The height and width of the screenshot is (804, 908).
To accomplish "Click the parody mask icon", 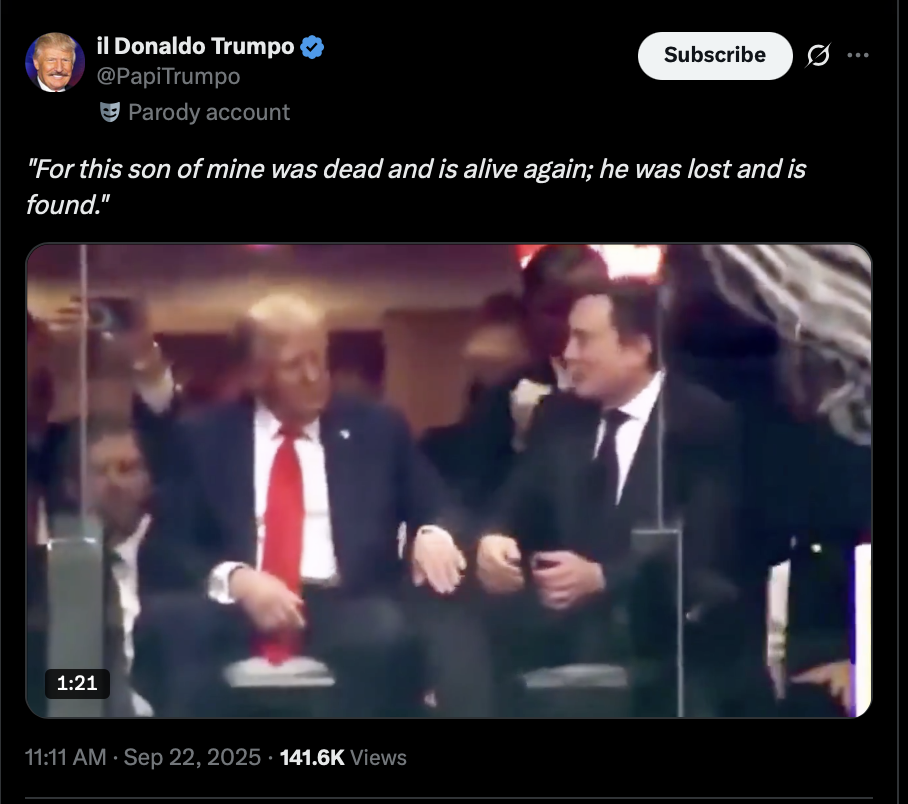I will click(109, 112).
